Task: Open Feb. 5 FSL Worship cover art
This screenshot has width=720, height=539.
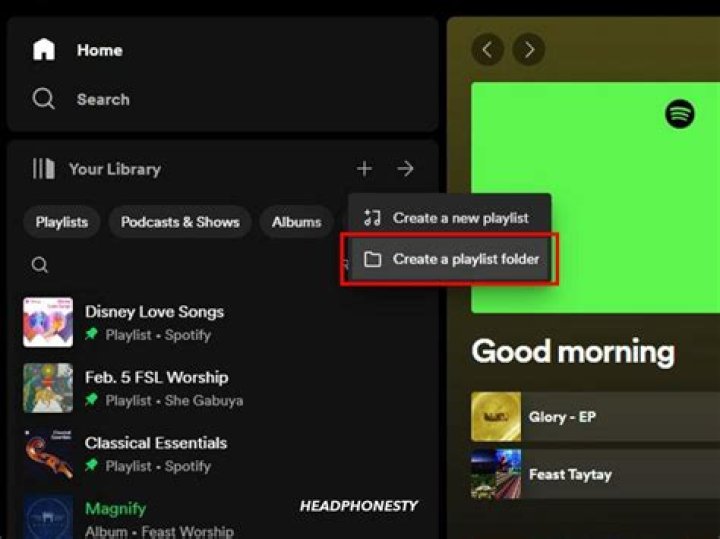Action: pyautogui.click(x=48, y=388)
